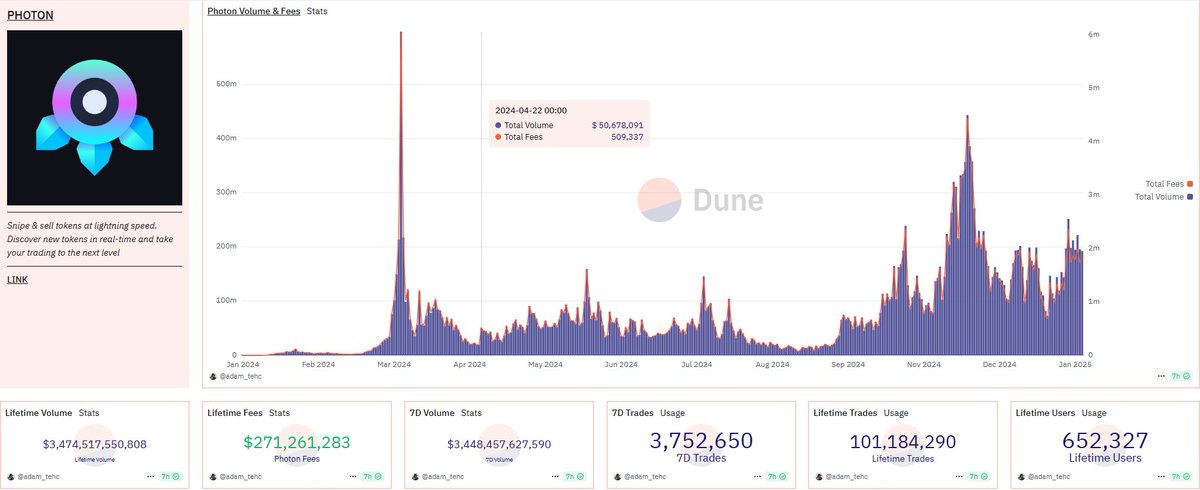
Task: Select the $3,448,457,627,590 value
Action: 499,443
